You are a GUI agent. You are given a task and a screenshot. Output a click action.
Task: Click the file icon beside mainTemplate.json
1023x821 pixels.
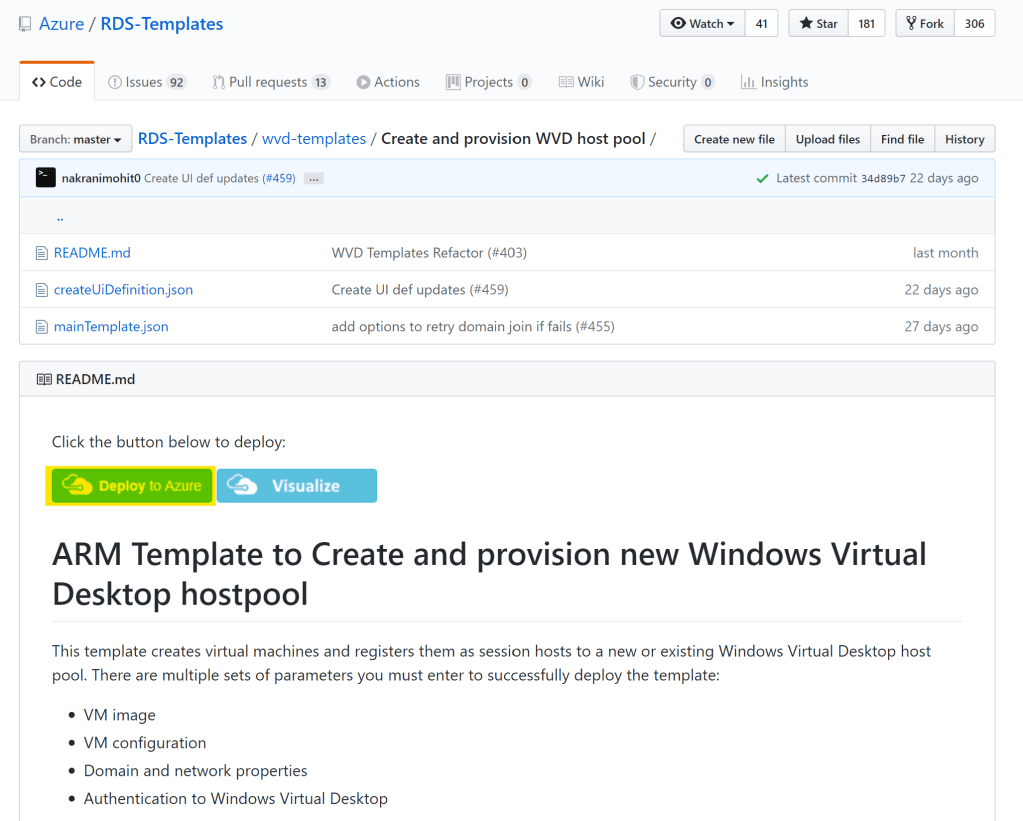(x=42, y=327)
